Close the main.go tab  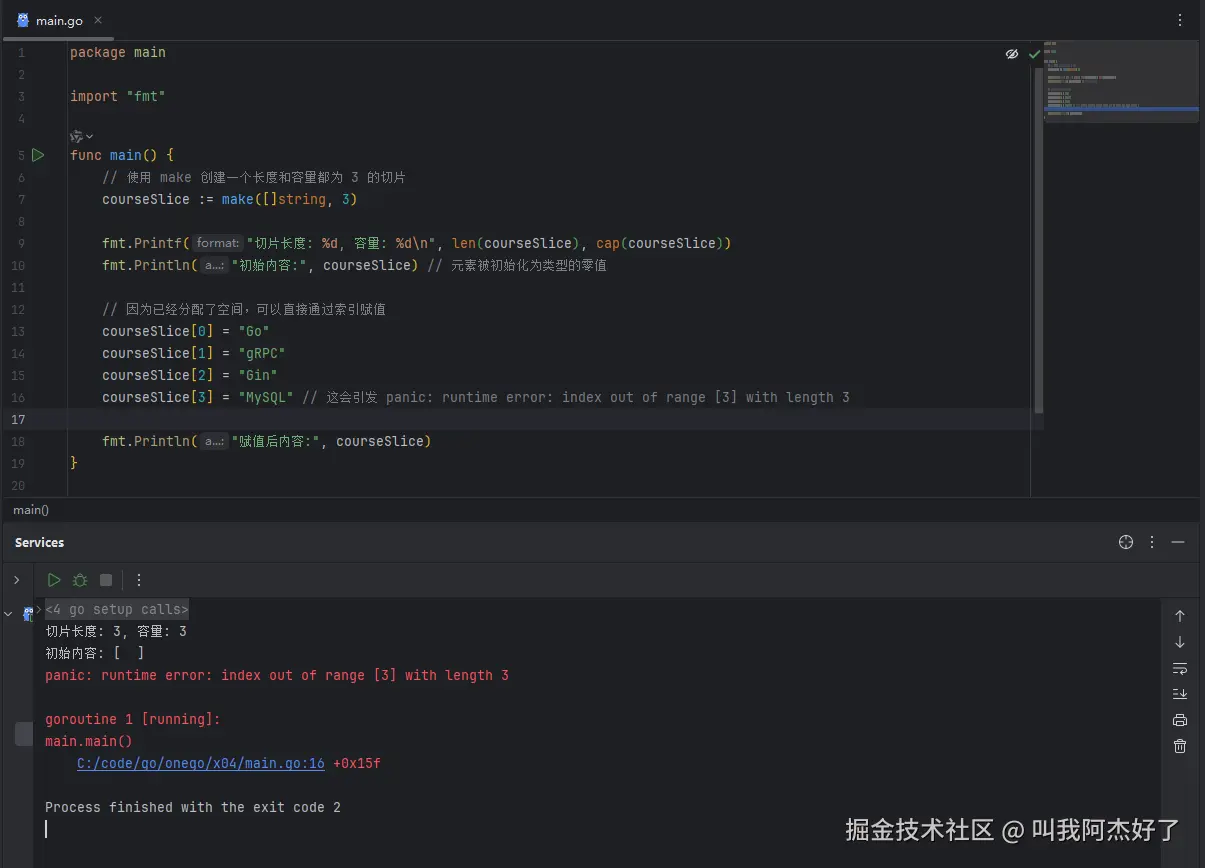pyautogui.click(x=97, y=21)
